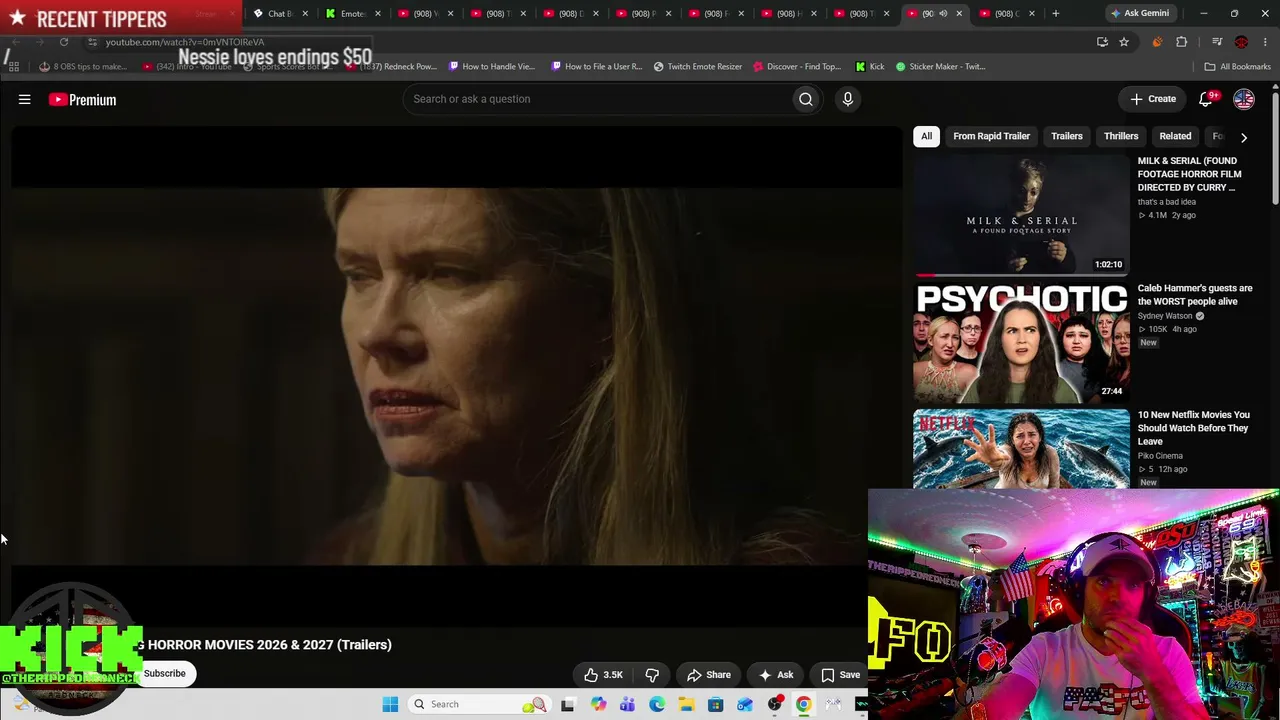Open Microsoft Teams from the taskbar
1280x720 pixels.
pyautogui.click(x=627, y=704)
